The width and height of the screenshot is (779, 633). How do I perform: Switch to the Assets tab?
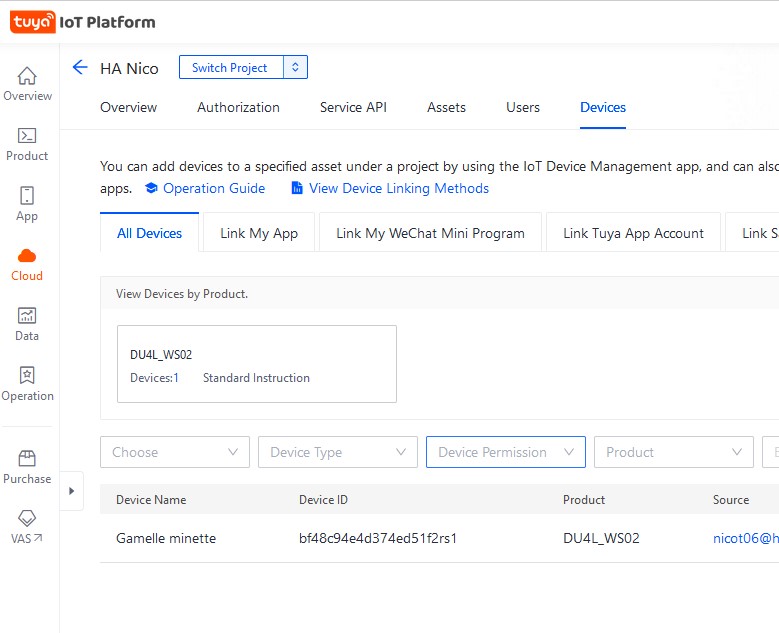[x=447, y=107]
